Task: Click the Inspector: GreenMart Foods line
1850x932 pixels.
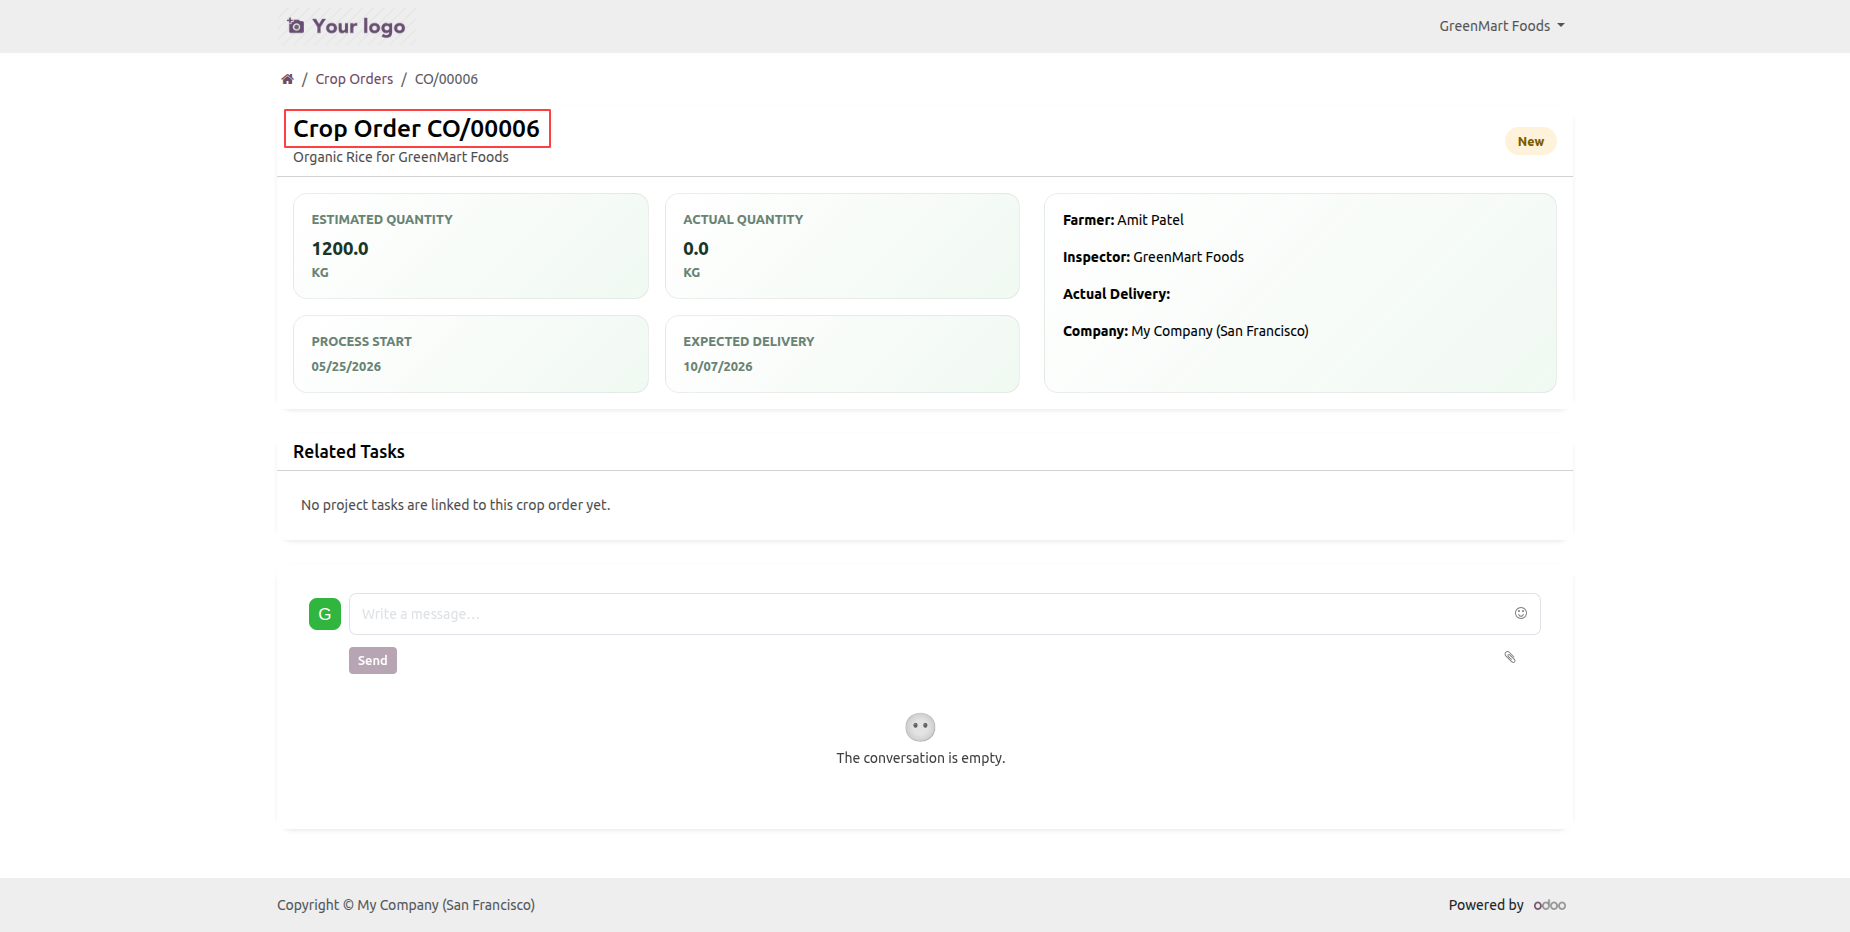Action: click(x=1153, y=257)
